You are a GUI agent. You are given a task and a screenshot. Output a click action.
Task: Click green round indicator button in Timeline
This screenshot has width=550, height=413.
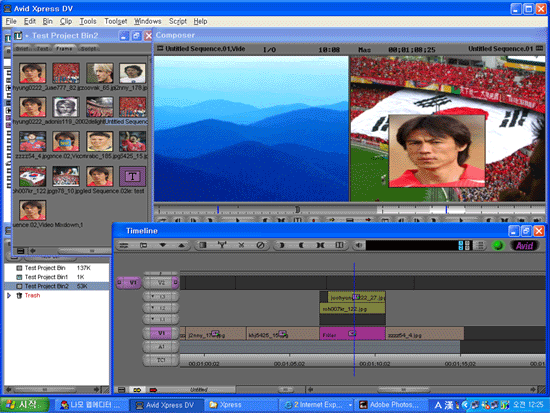498,245
